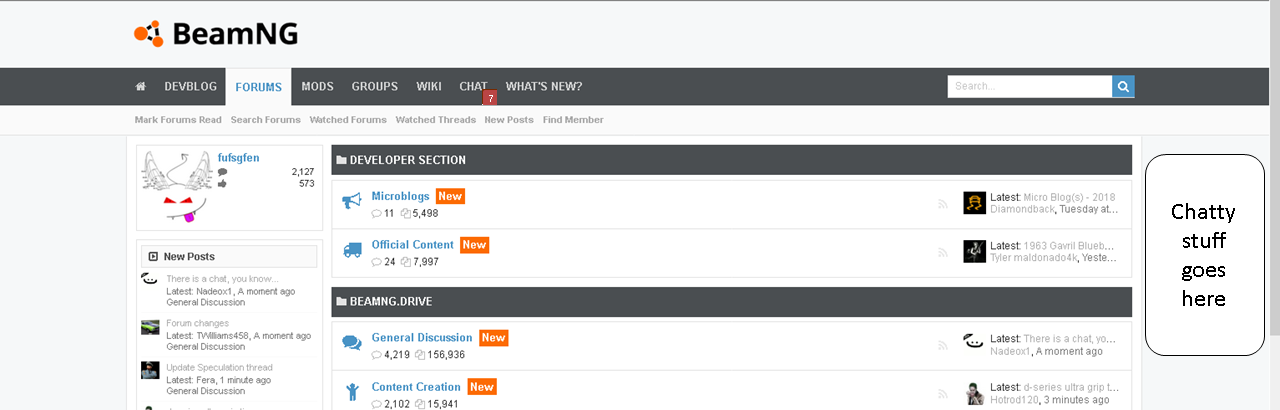Go to the Home icon in navbar
The height and width of the screenshot is (410, 1280).
(x=141, y=87)
